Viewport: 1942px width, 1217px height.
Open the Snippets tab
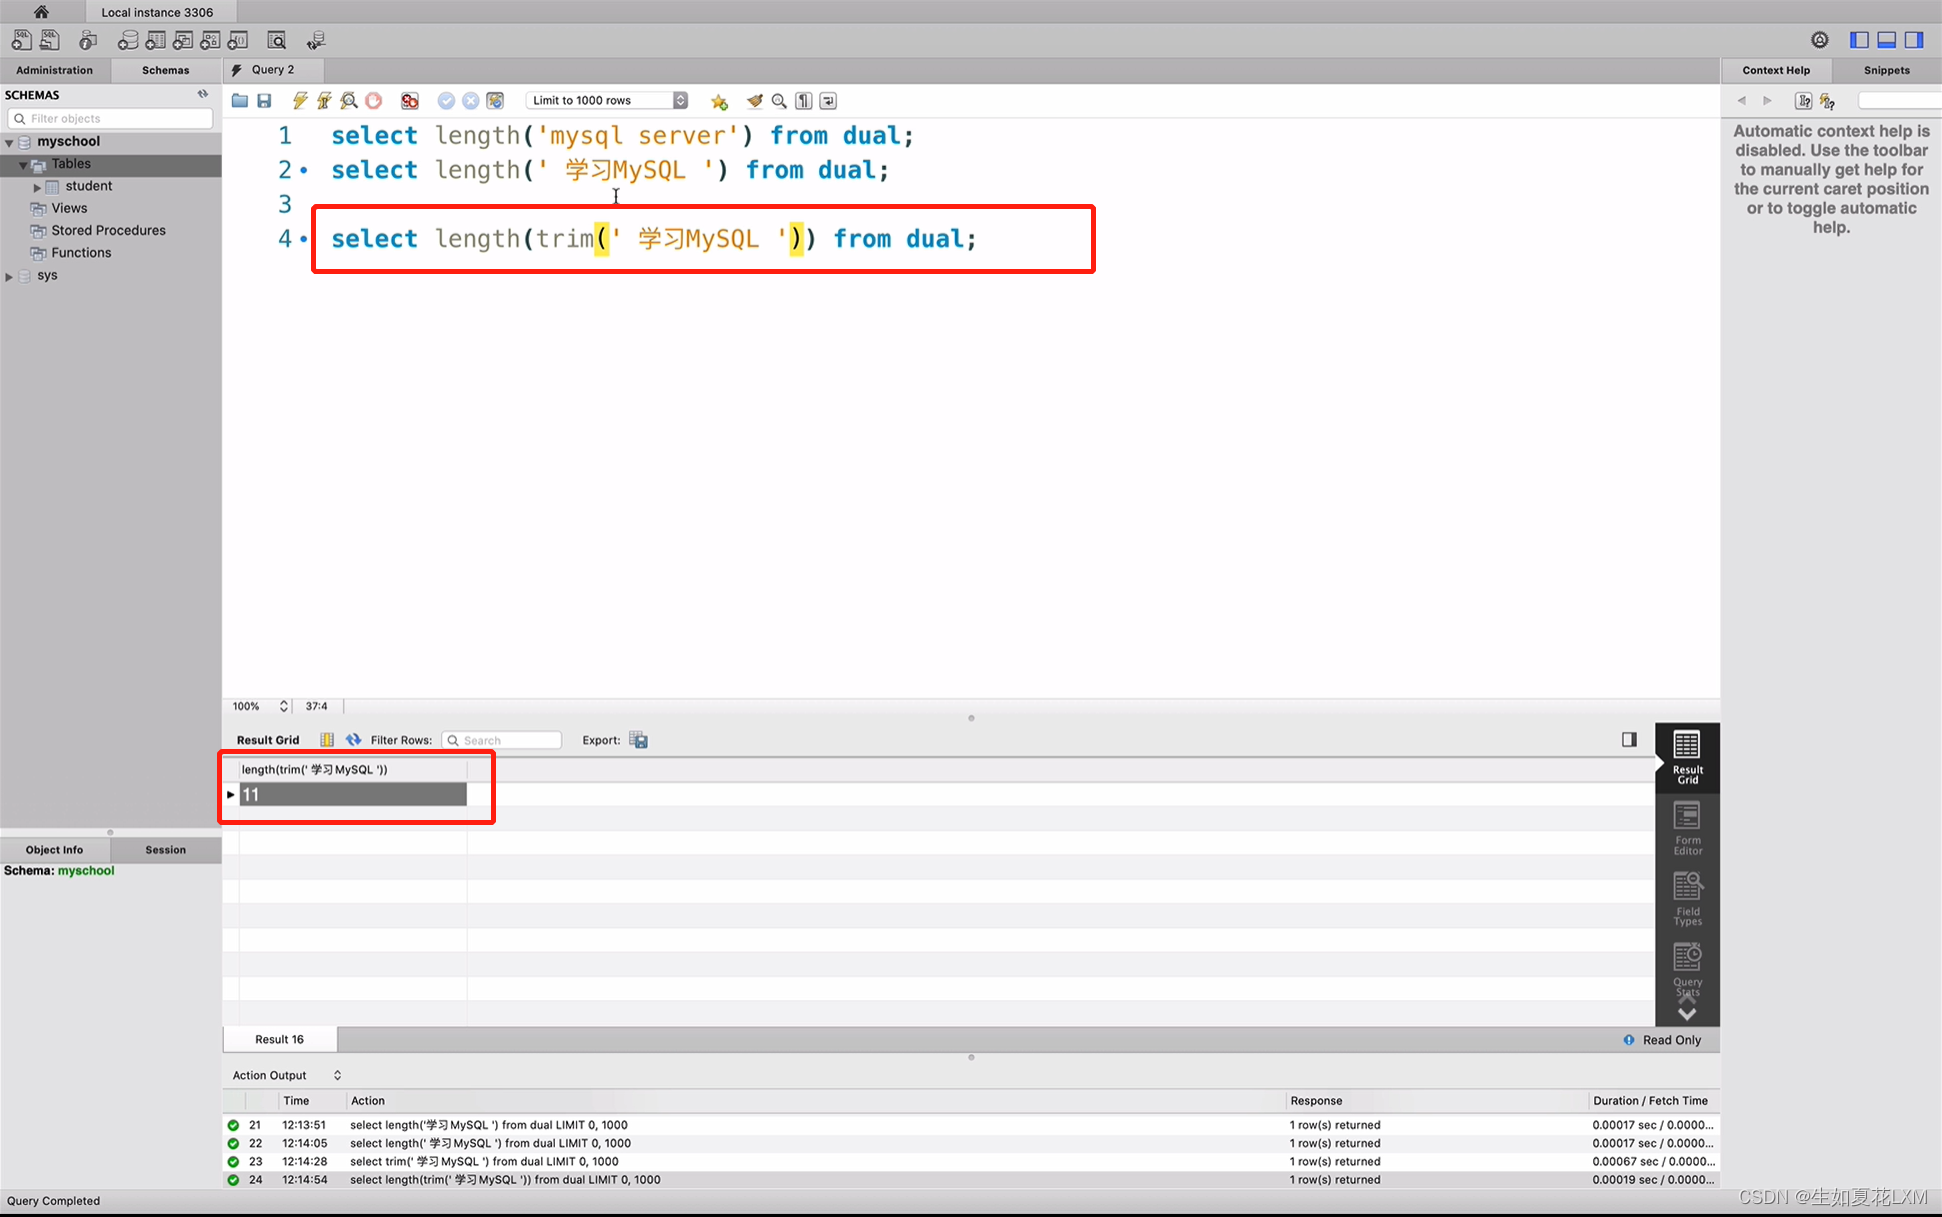point(1887,70)
